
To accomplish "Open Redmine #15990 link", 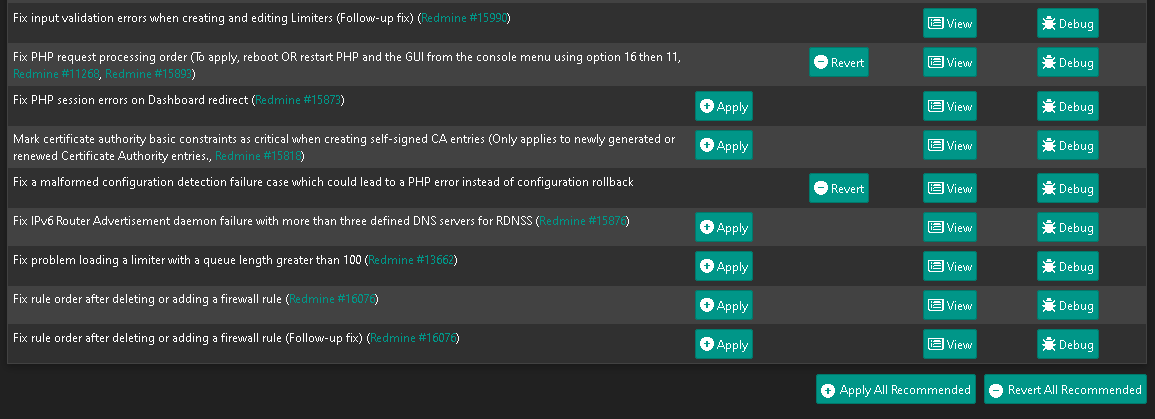I will [x=464, y=18].
